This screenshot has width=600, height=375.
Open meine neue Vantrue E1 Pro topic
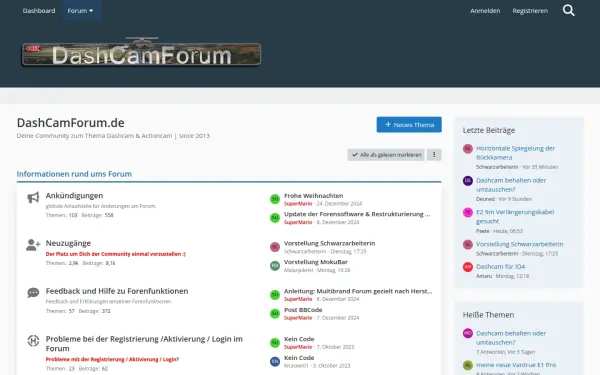(x=516, y=365)
